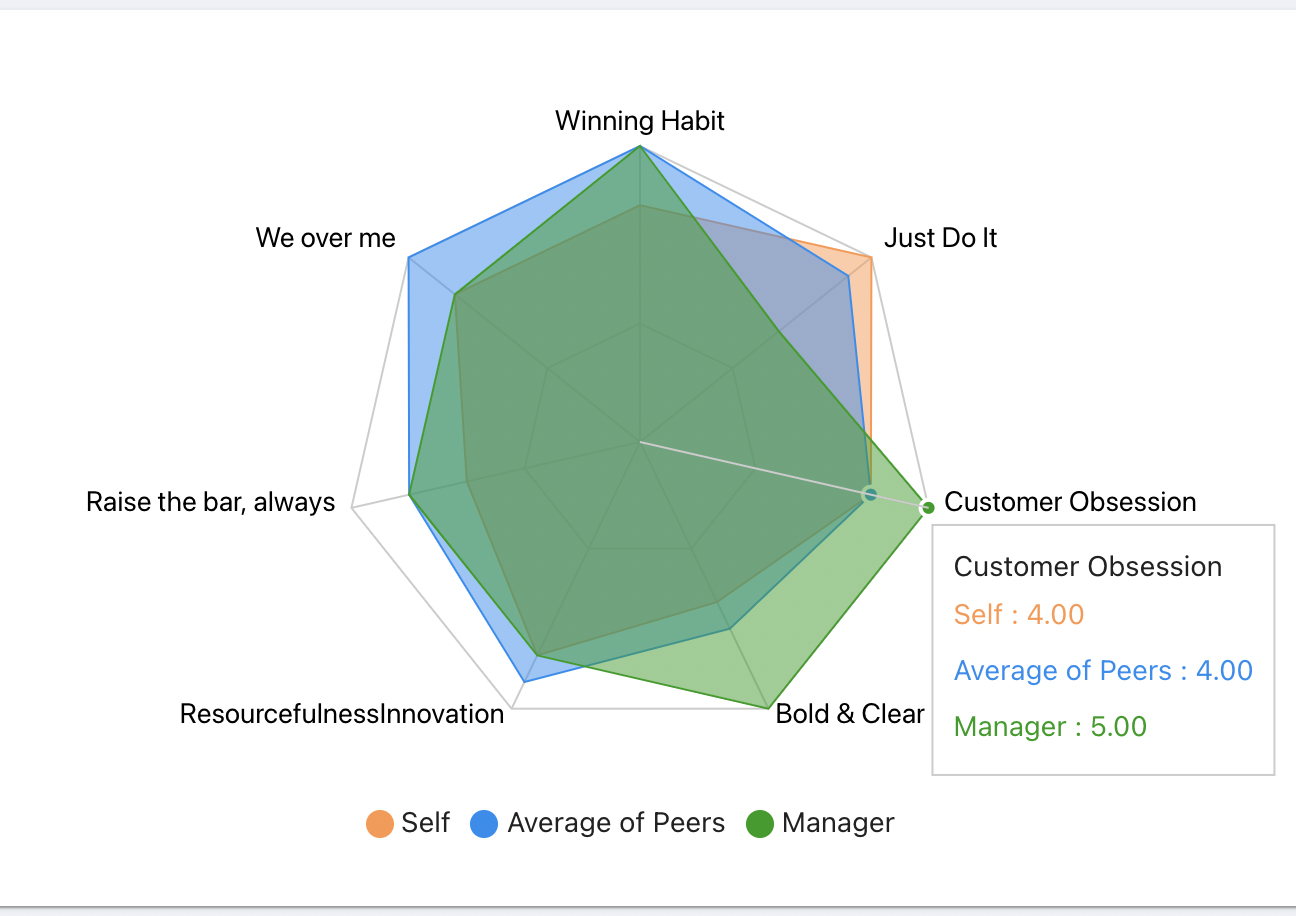This screenshot has height=916, width=1296.
Task: Click Average of Peers : 4.00 in tooltip
Action: point(1103,671)
